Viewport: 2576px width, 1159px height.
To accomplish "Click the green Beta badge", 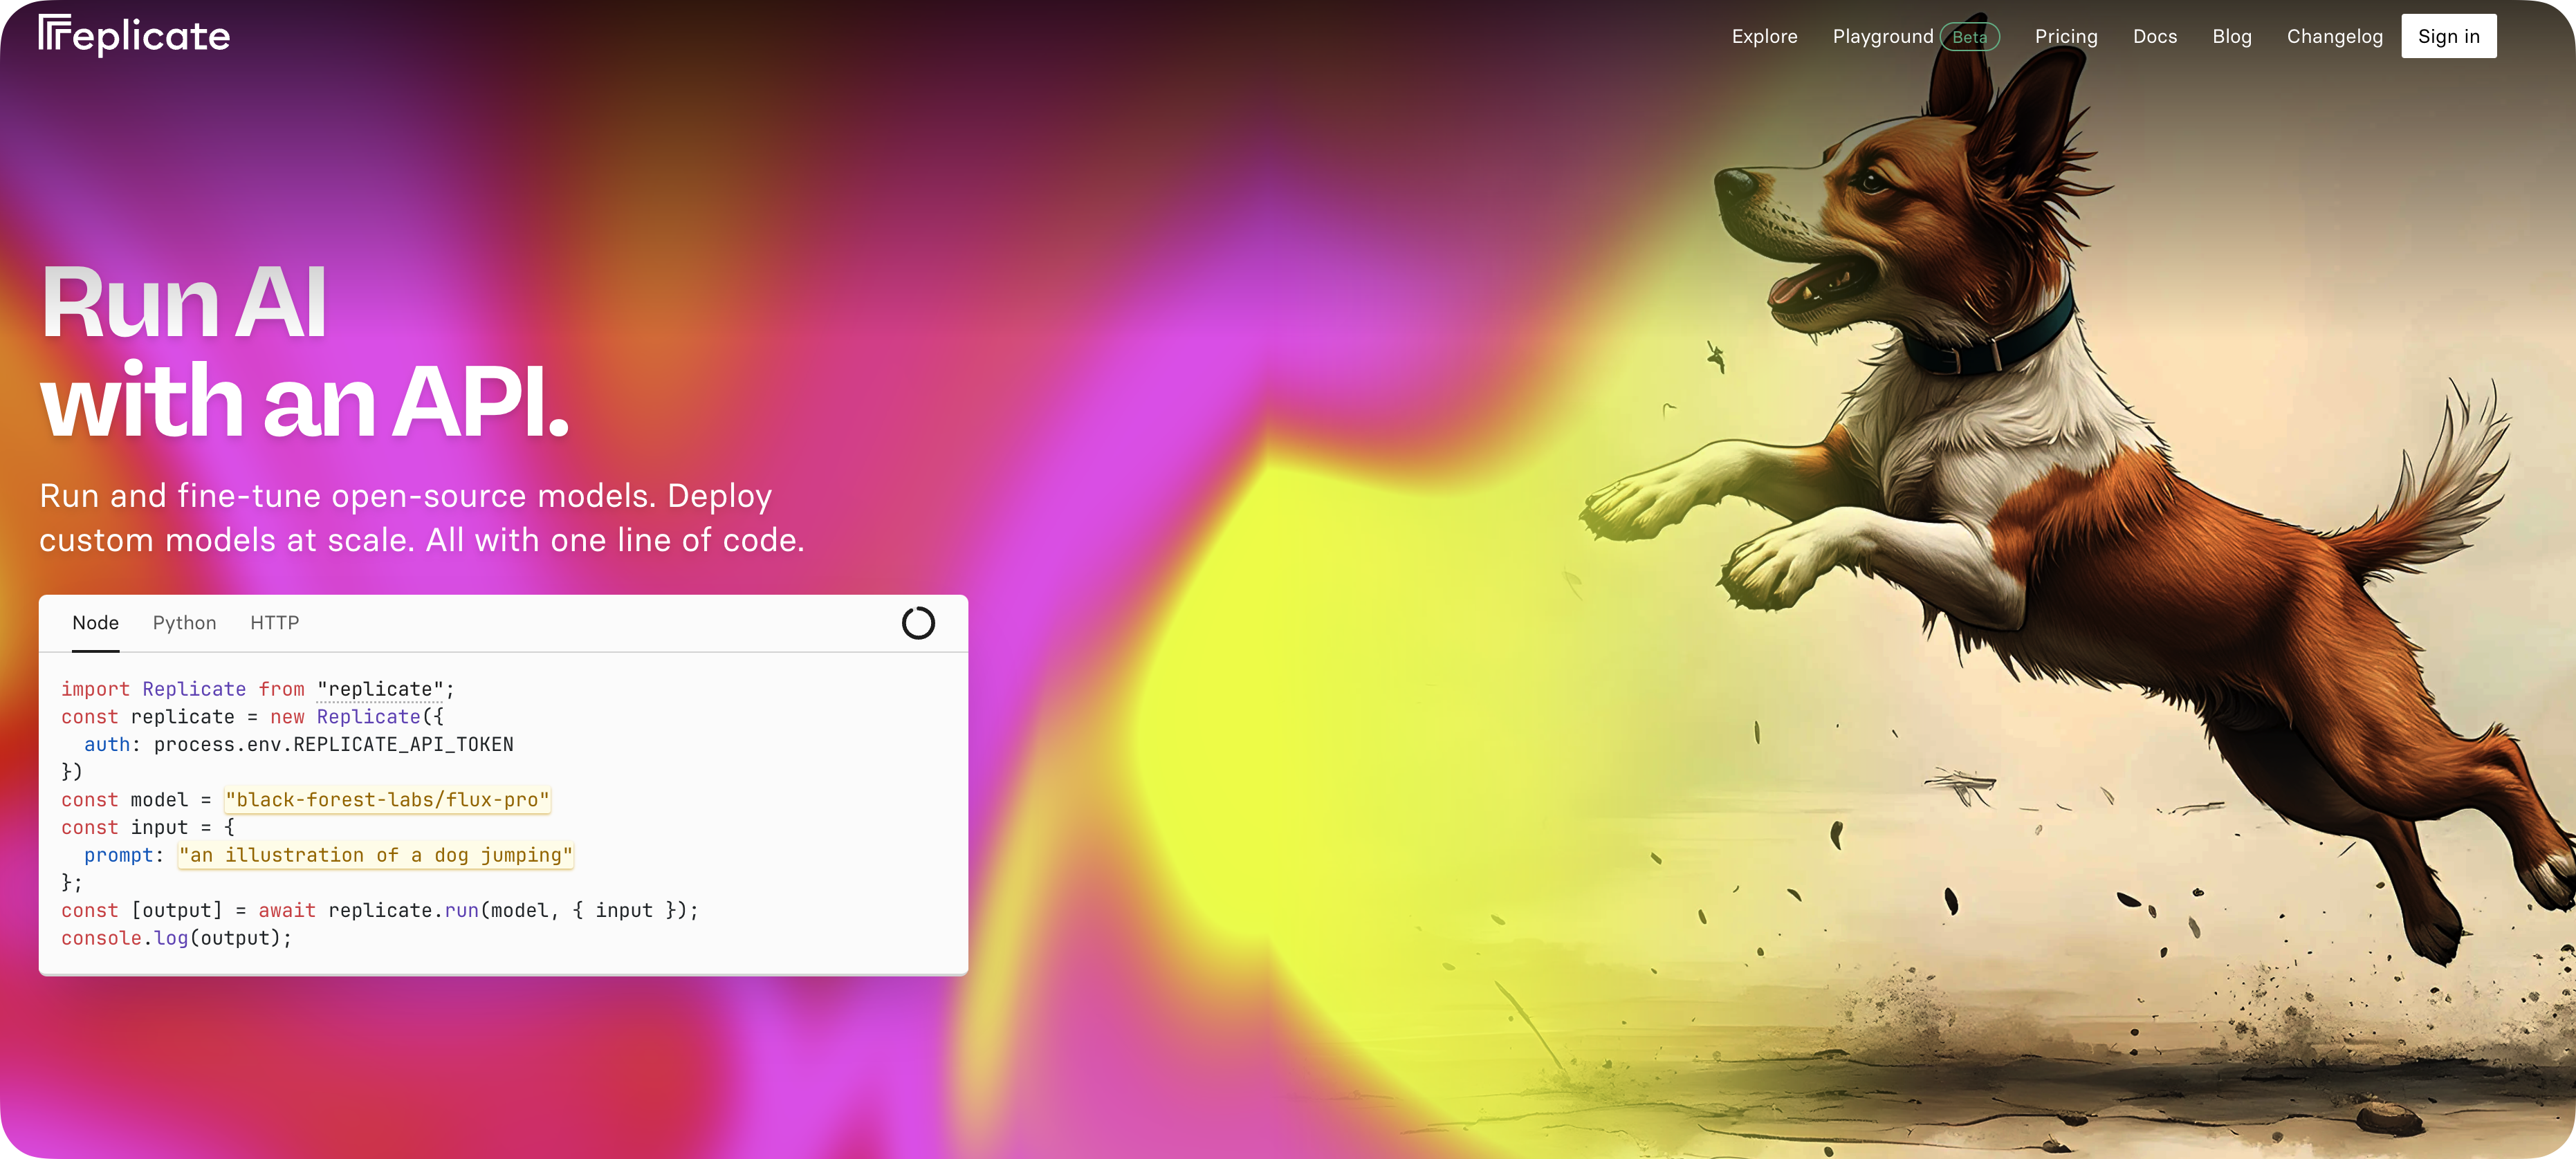I will (1969, 37).
